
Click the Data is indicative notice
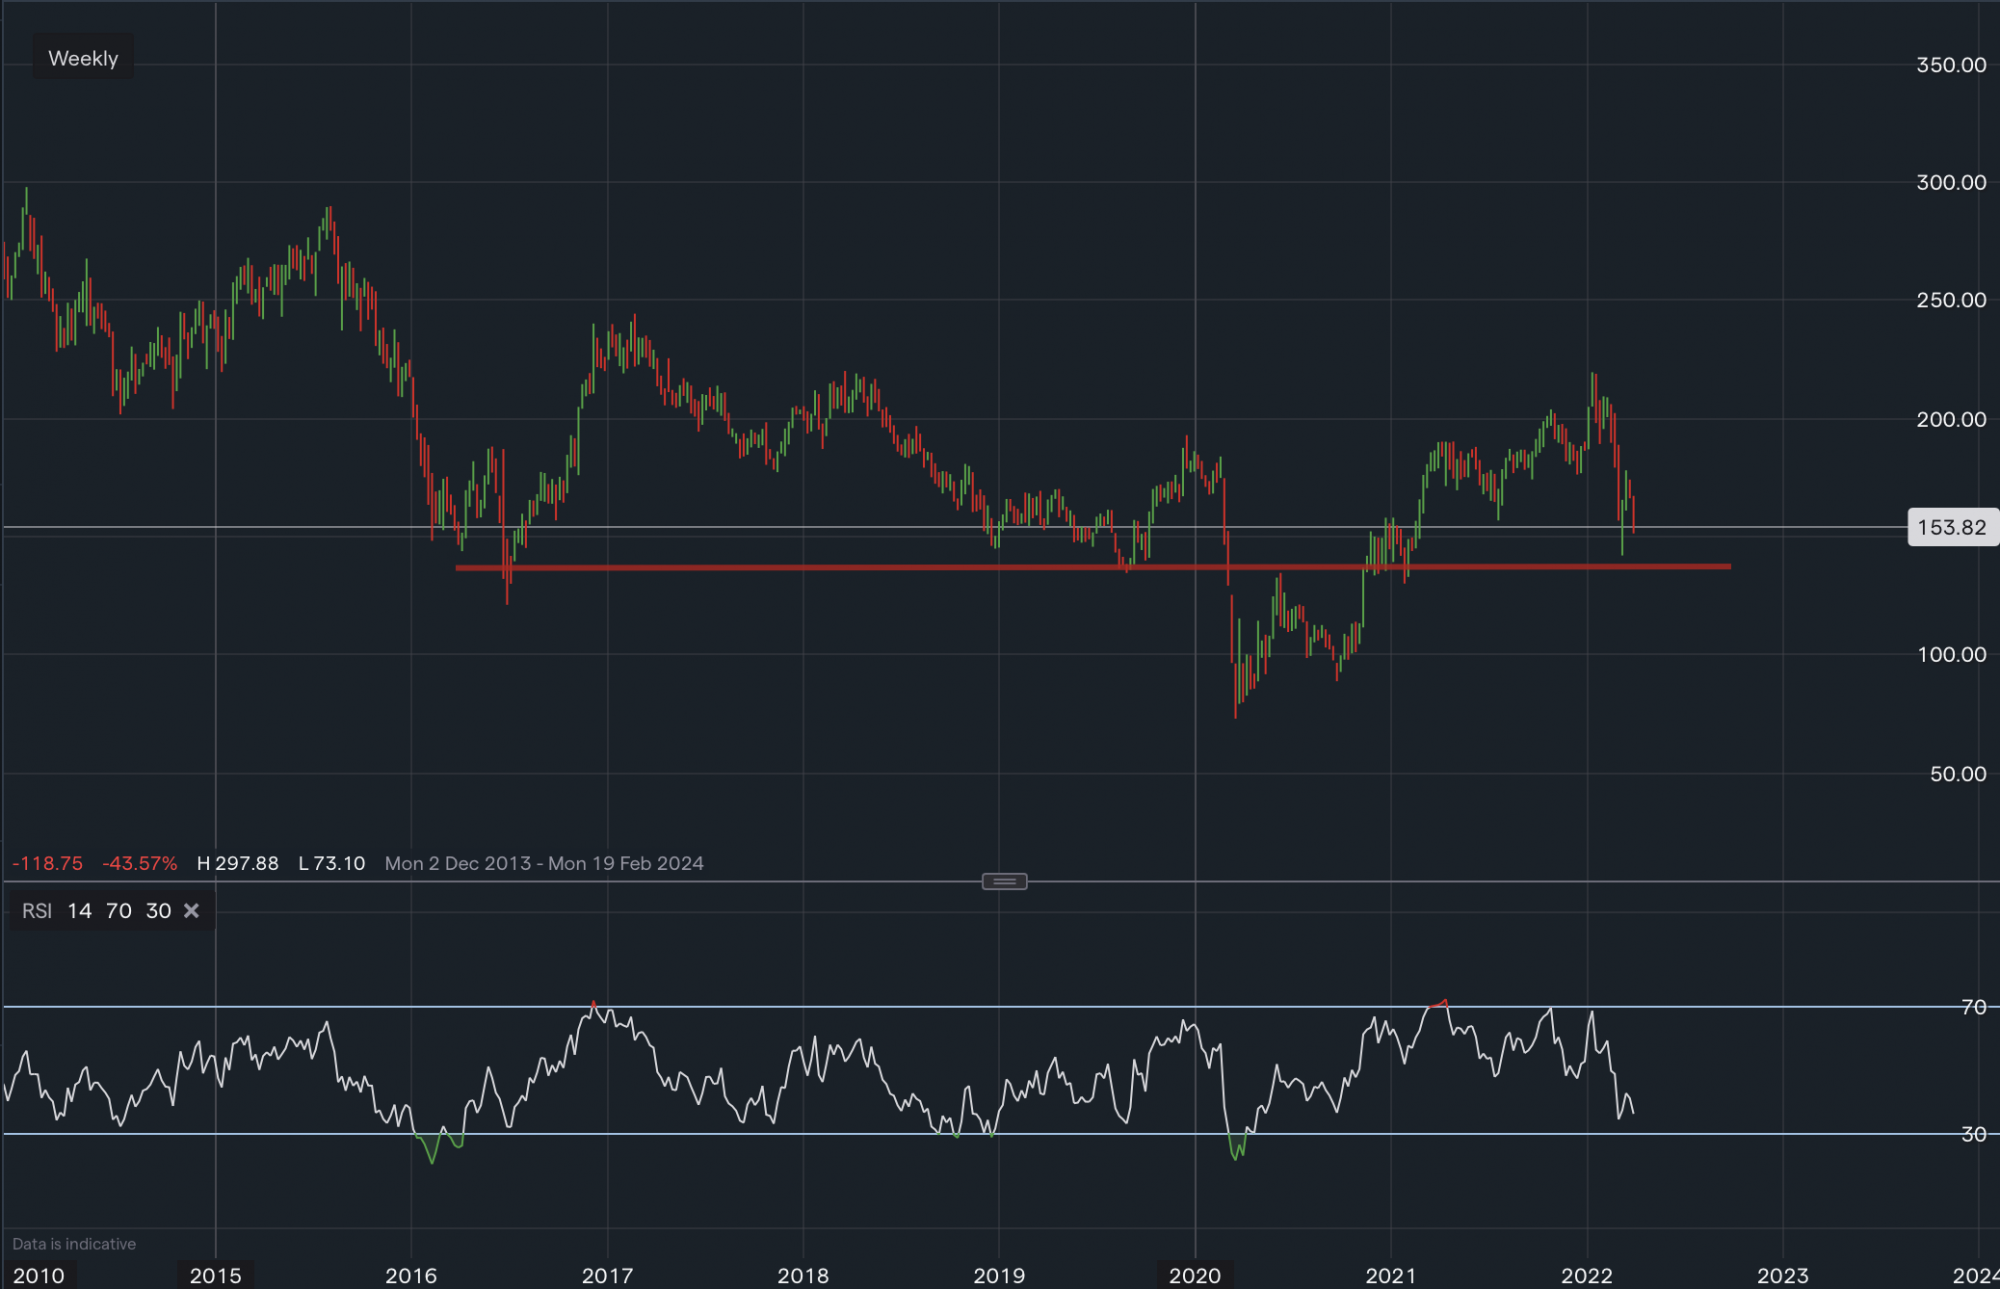tap(74, 1244)
